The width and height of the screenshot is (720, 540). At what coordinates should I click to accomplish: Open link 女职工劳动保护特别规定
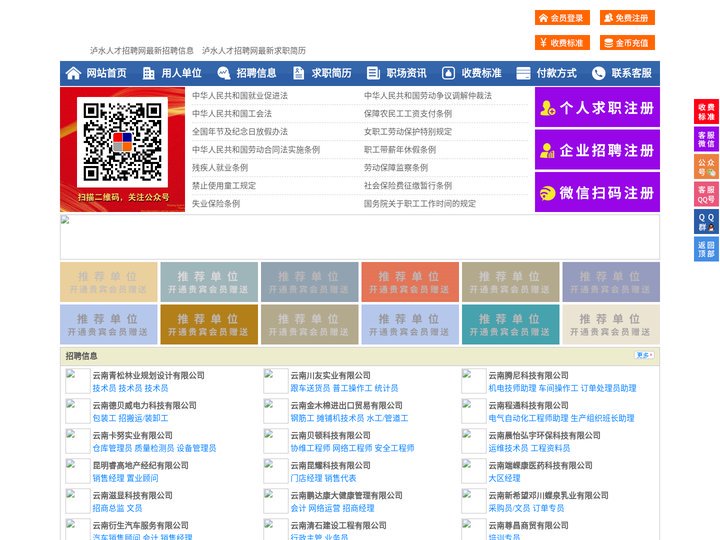tap(408, 131)
